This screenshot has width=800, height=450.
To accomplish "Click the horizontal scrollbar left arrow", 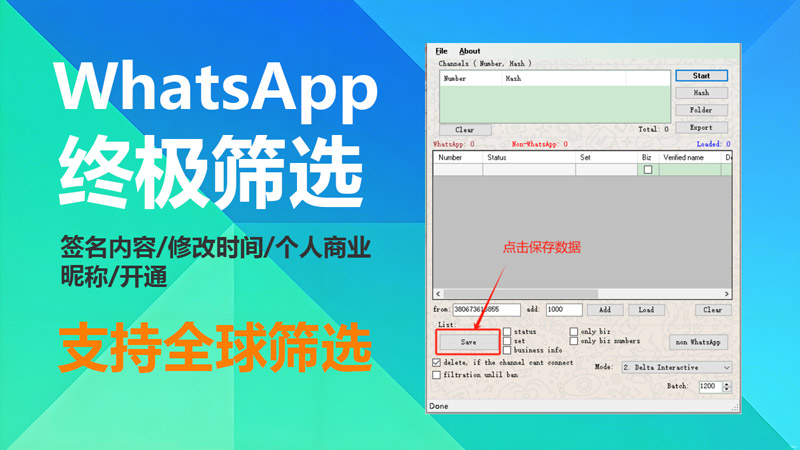I will click(x=438, y=294).
